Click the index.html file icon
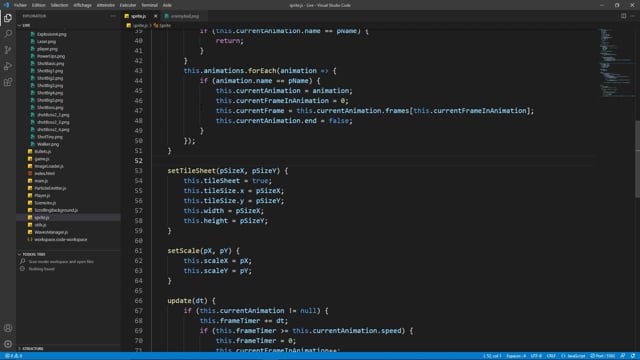This screenshot has width=640, height=360. click(30, 173)
